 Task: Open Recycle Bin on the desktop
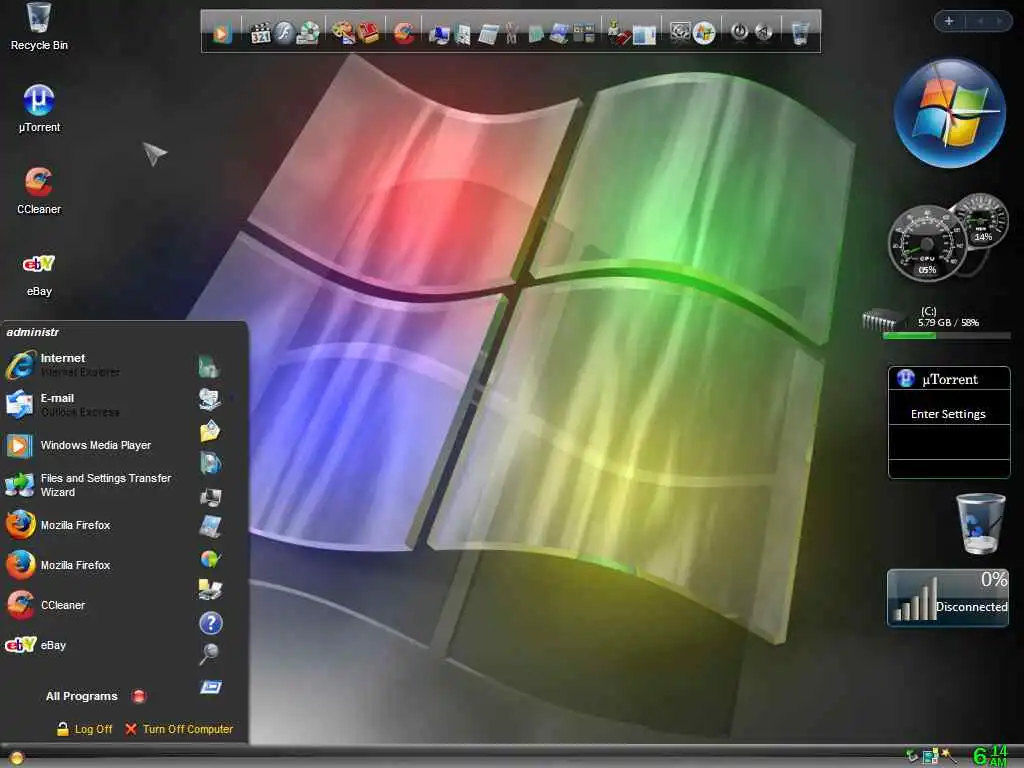(x=39, y=27)
